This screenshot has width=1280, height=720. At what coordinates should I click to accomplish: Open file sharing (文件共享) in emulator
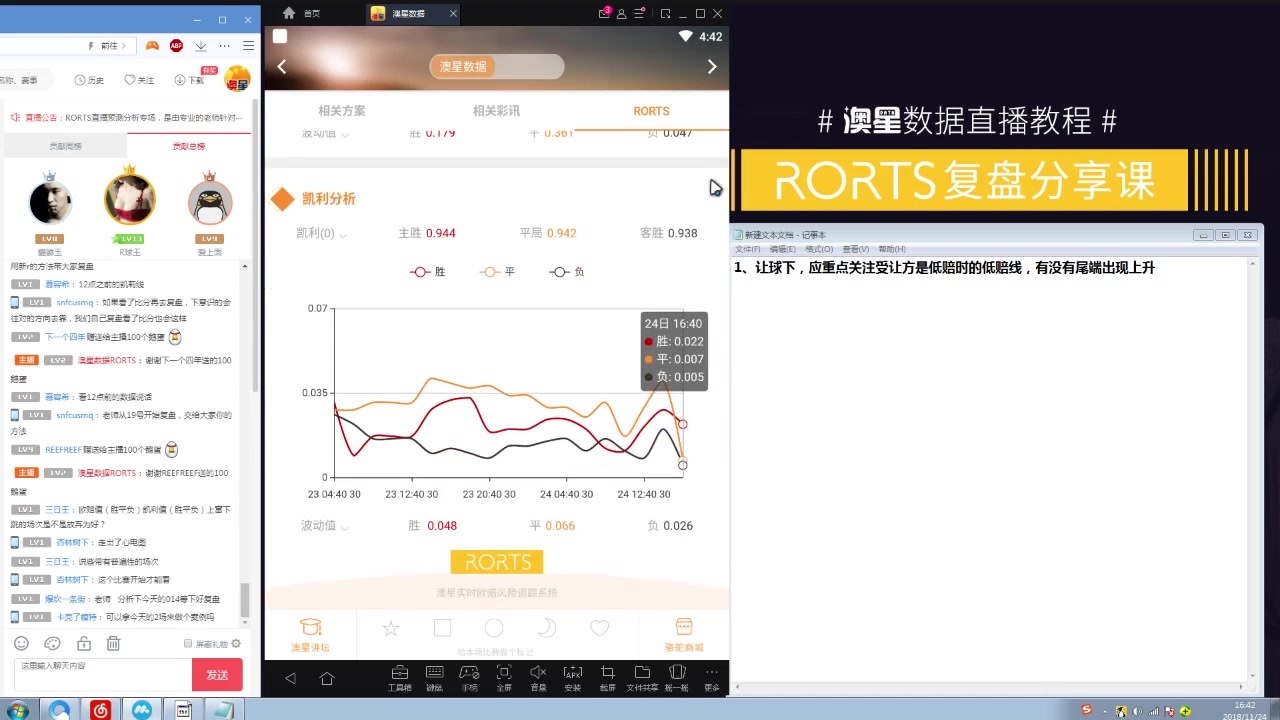(x=642, y=678)
